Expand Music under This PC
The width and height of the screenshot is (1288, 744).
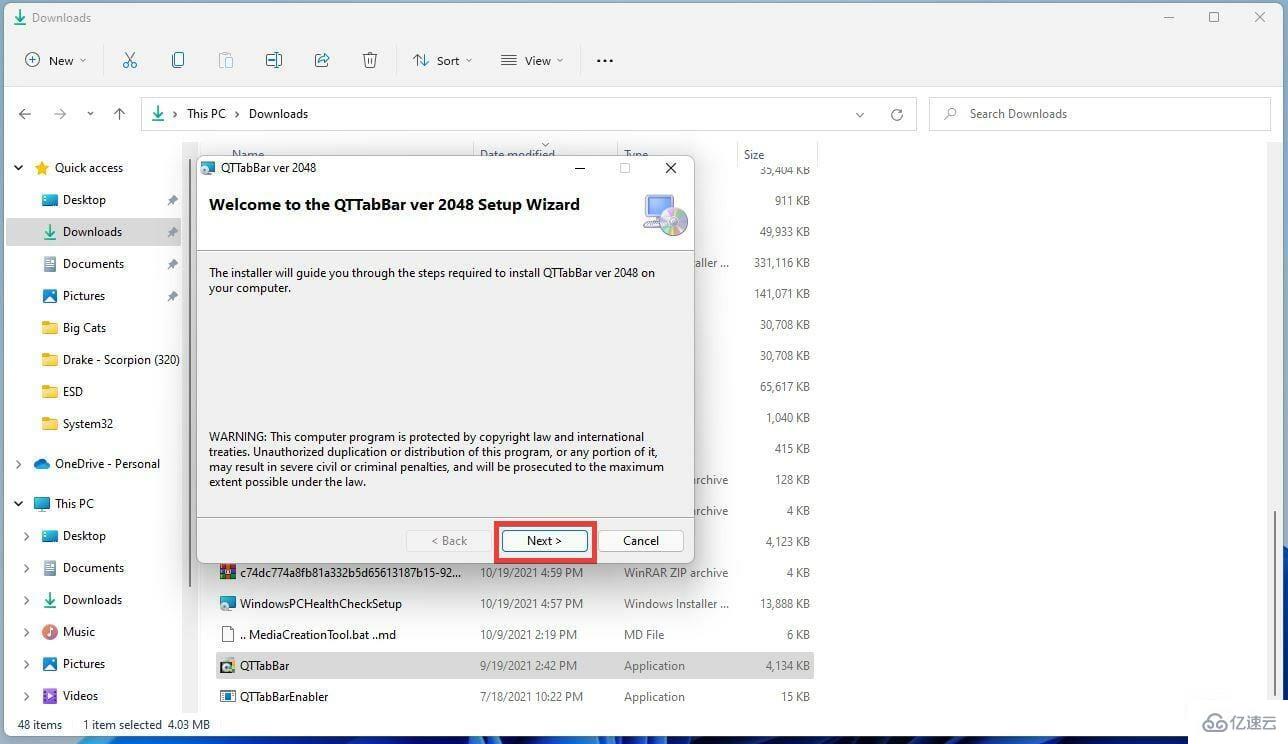(27, 632)
